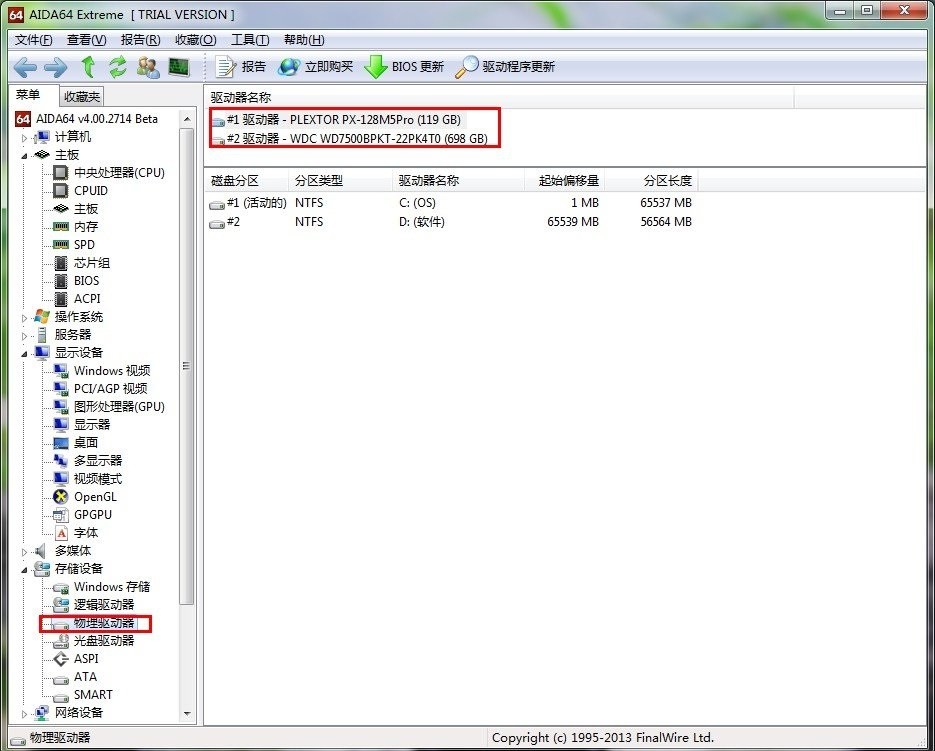Expand the 计算机 tree node

25,137
